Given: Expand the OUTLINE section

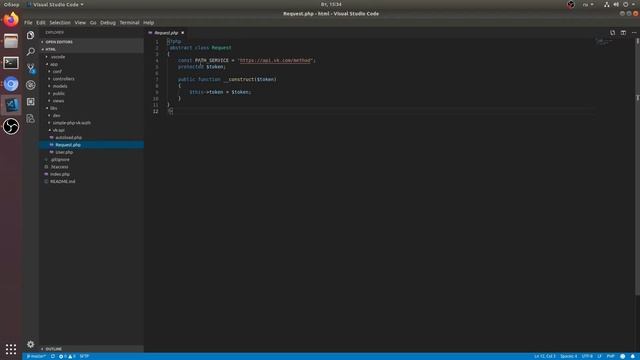Looking at the screenshot, I should tap(91, 349).
